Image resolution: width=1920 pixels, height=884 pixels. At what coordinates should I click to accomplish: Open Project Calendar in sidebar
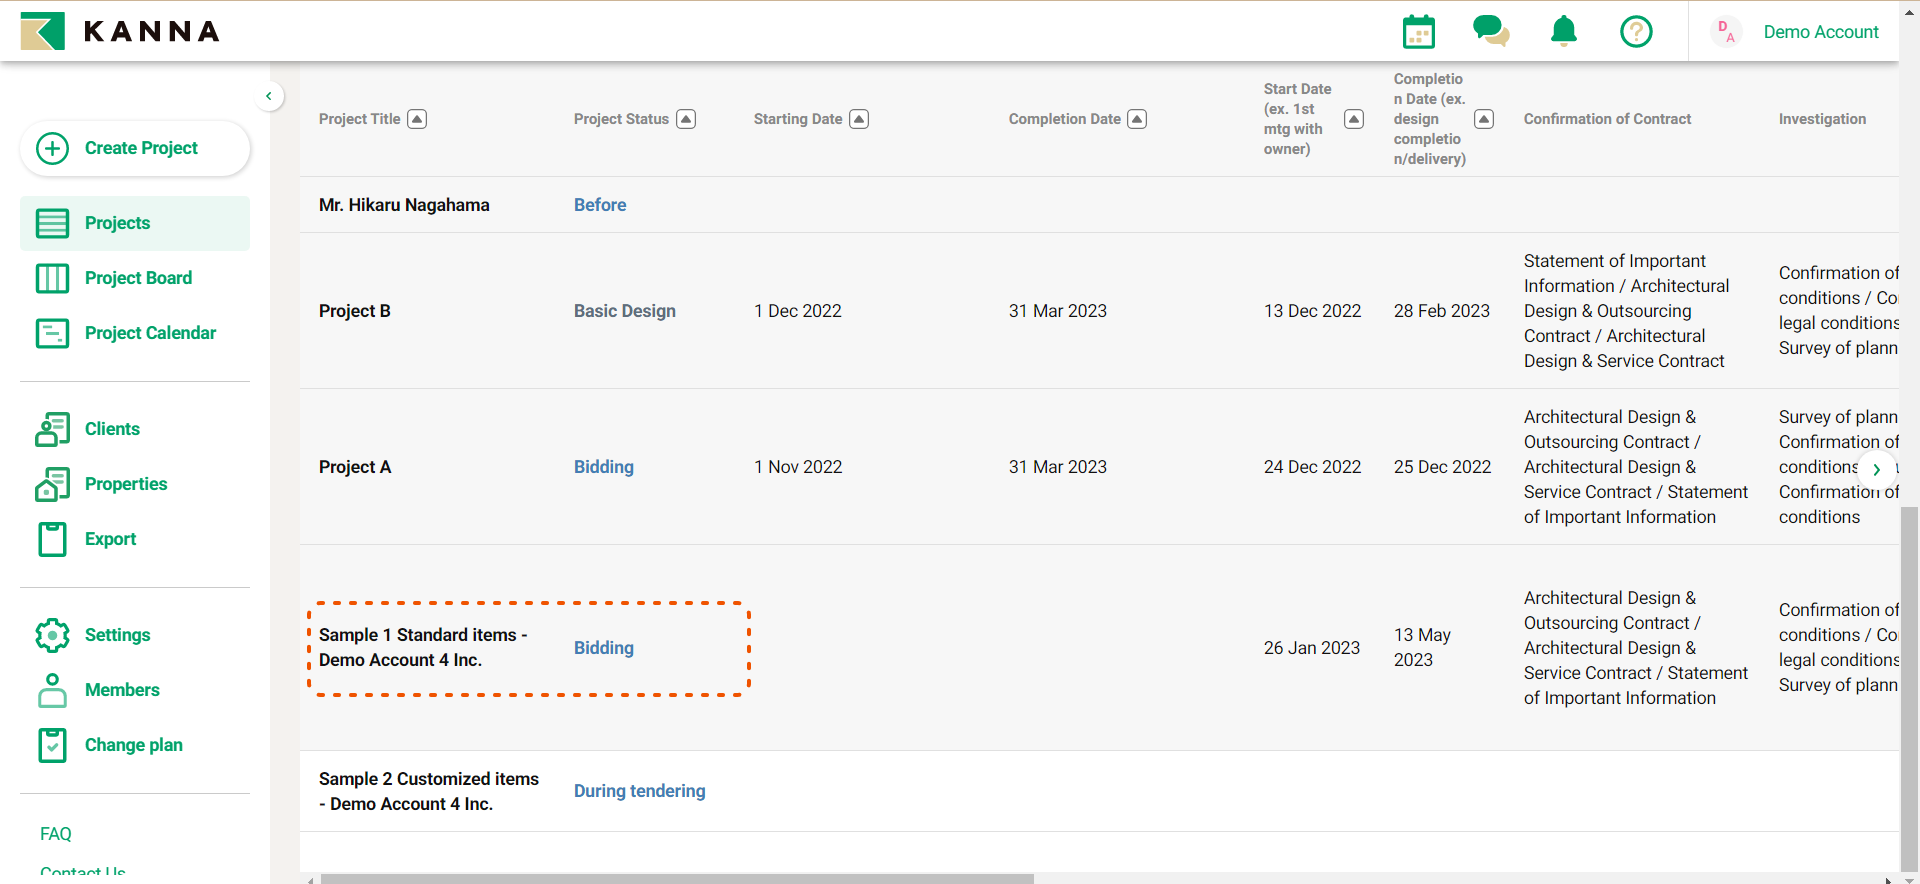pos(150,333)
